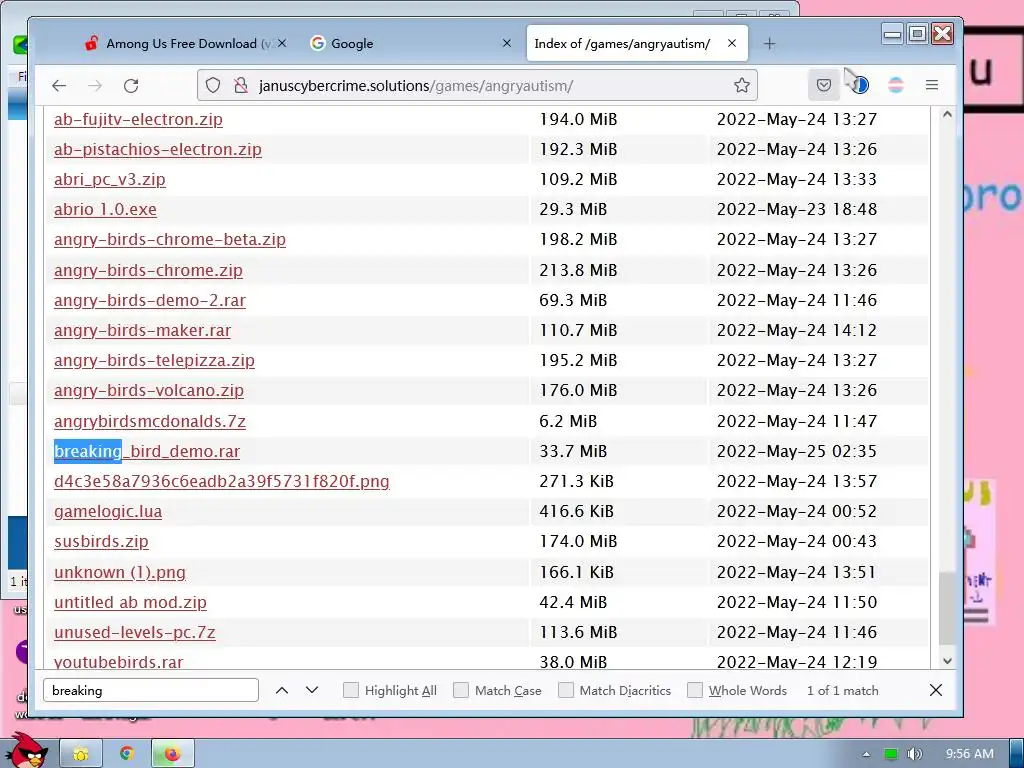Enable Whole Words option
The width and height of the screenshot is (1024, 768).
pyautogui.click(x=695, y=690)
